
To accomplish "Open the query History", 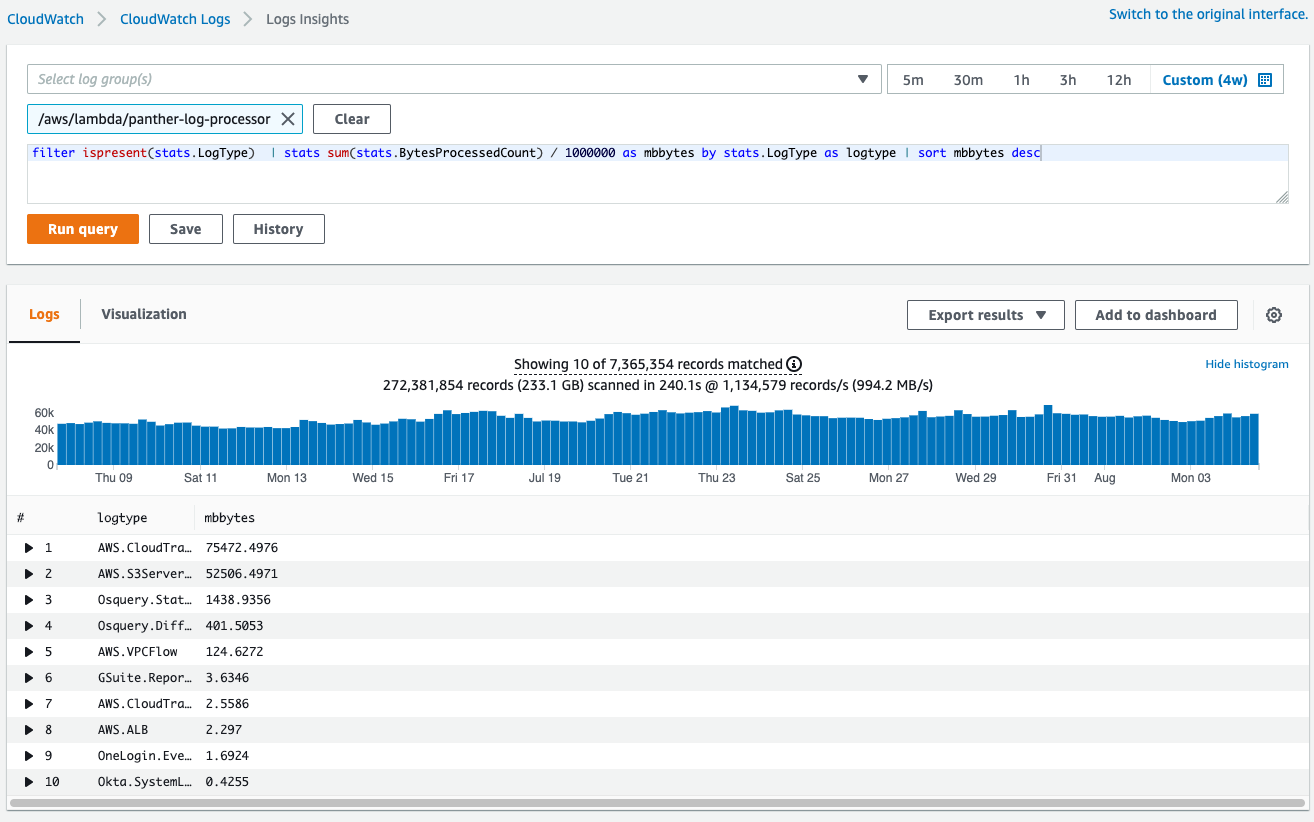I will 278,228.
